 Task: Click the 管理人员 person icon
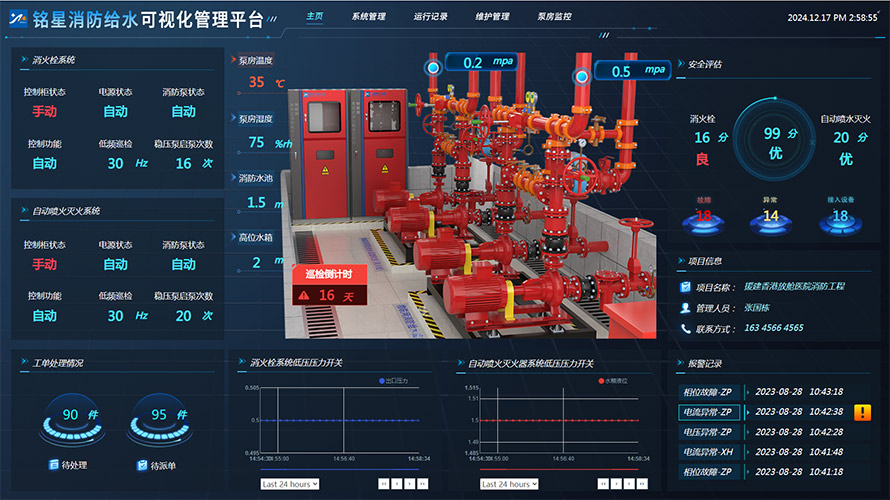685,308
